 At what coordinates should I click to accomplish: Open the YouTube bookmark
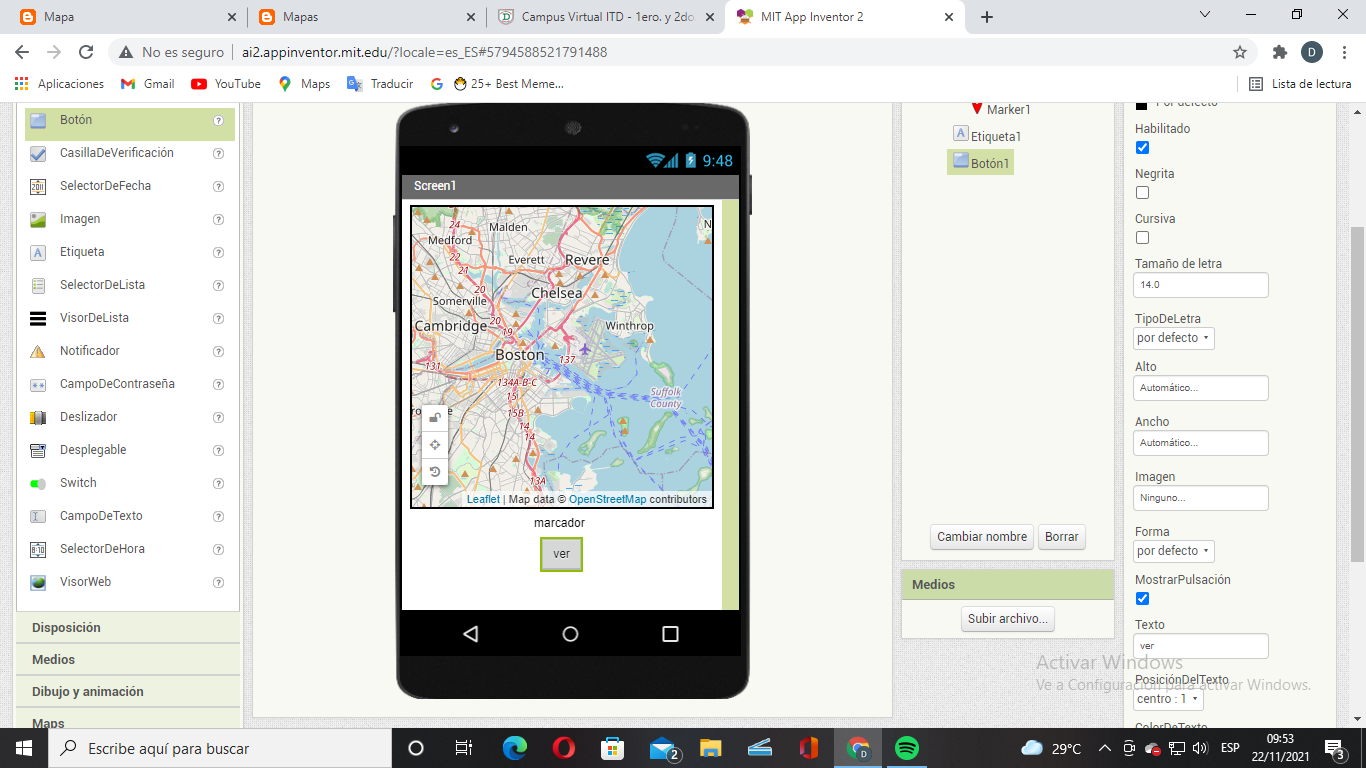point(226,84)
